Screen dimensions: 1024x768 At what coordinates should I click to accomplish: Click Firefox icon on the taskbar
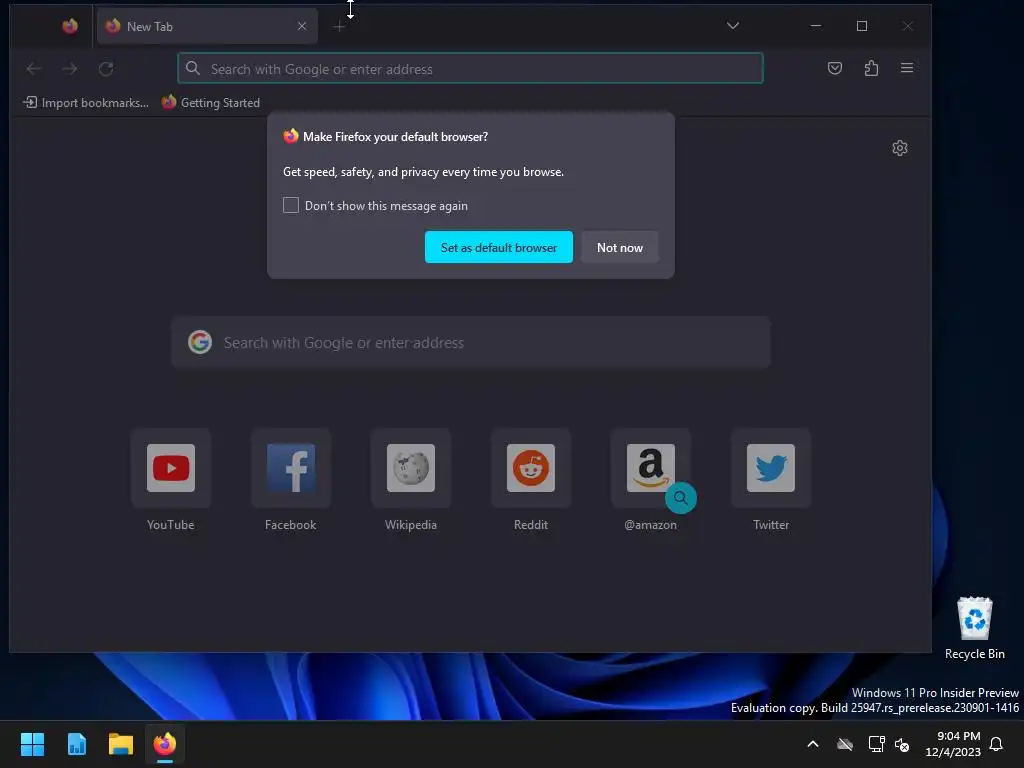click(x=165, y=744)
